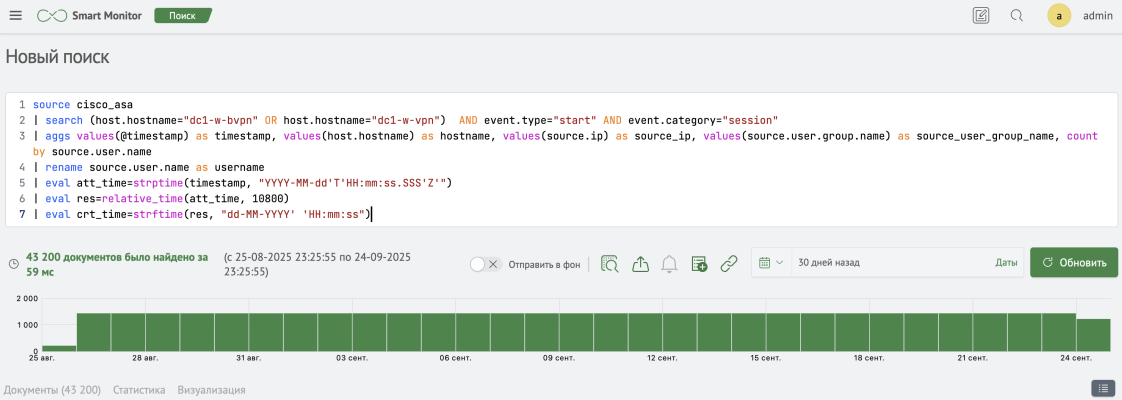Click the add to dashboard icon
Screen dimensions: 1122x400
click(699, 264)
